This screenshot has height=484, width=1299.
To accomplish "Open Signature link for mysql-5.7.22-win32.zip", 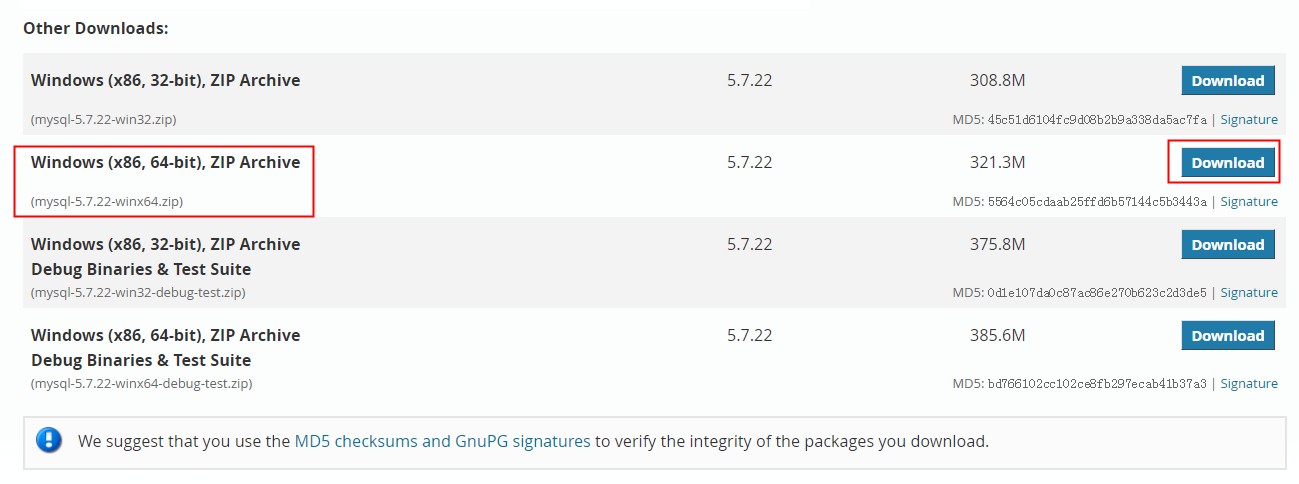I will (x=1249, y=120).
